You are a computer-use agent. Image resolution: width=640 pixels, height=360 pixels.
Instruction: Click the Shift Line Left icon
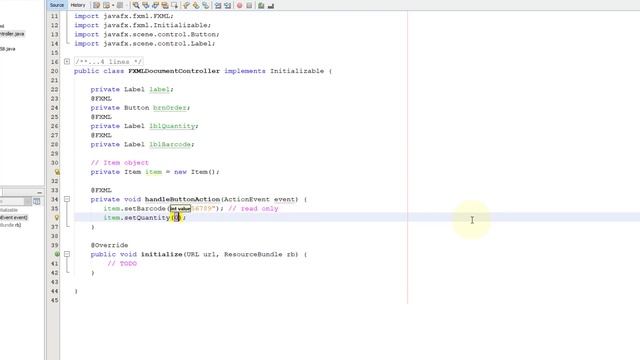[218, 5]
